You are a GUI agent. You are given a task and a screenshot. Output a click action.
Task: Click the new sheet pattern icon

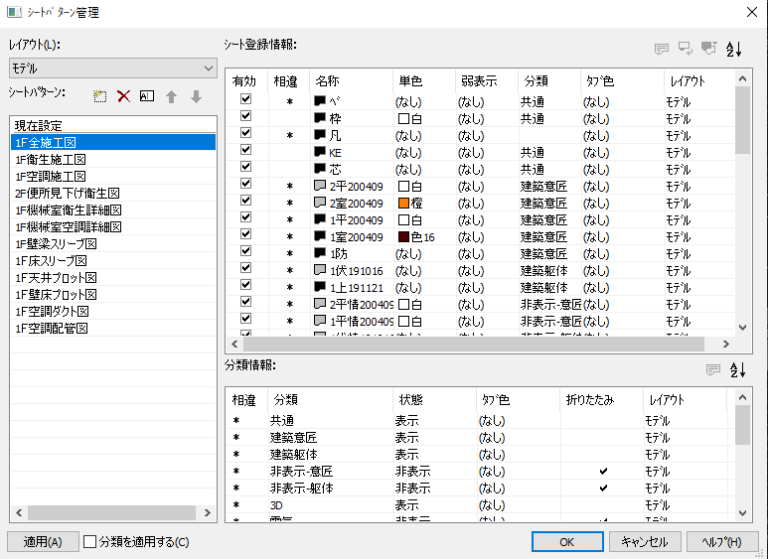[100, 96]
